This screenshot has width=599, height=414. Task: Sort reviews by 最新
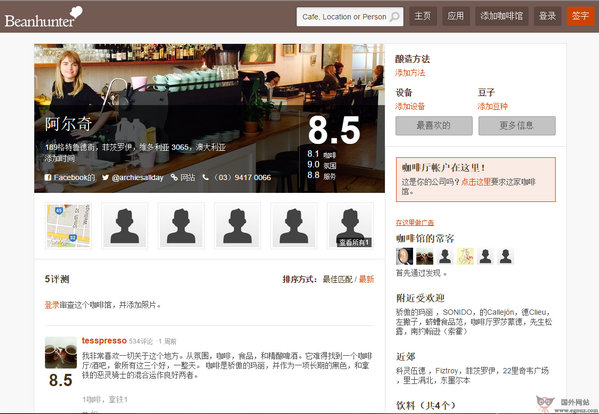366,279
